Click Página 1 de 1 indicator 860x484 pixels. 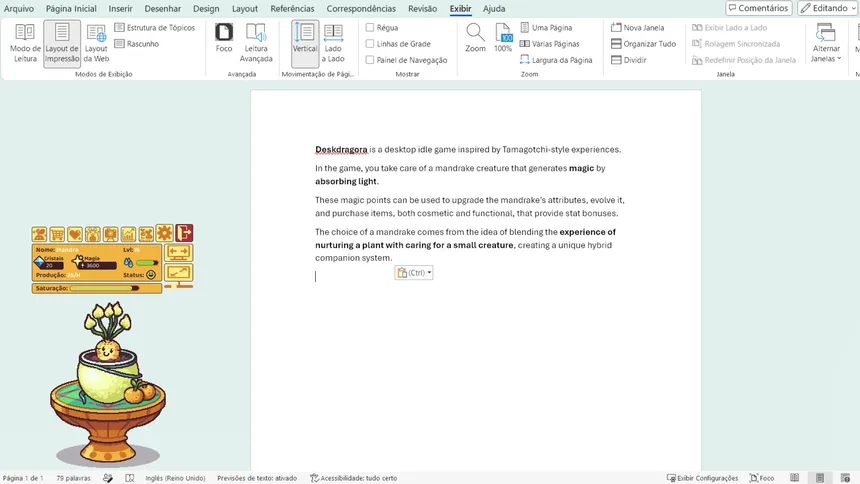click(23, 478)
